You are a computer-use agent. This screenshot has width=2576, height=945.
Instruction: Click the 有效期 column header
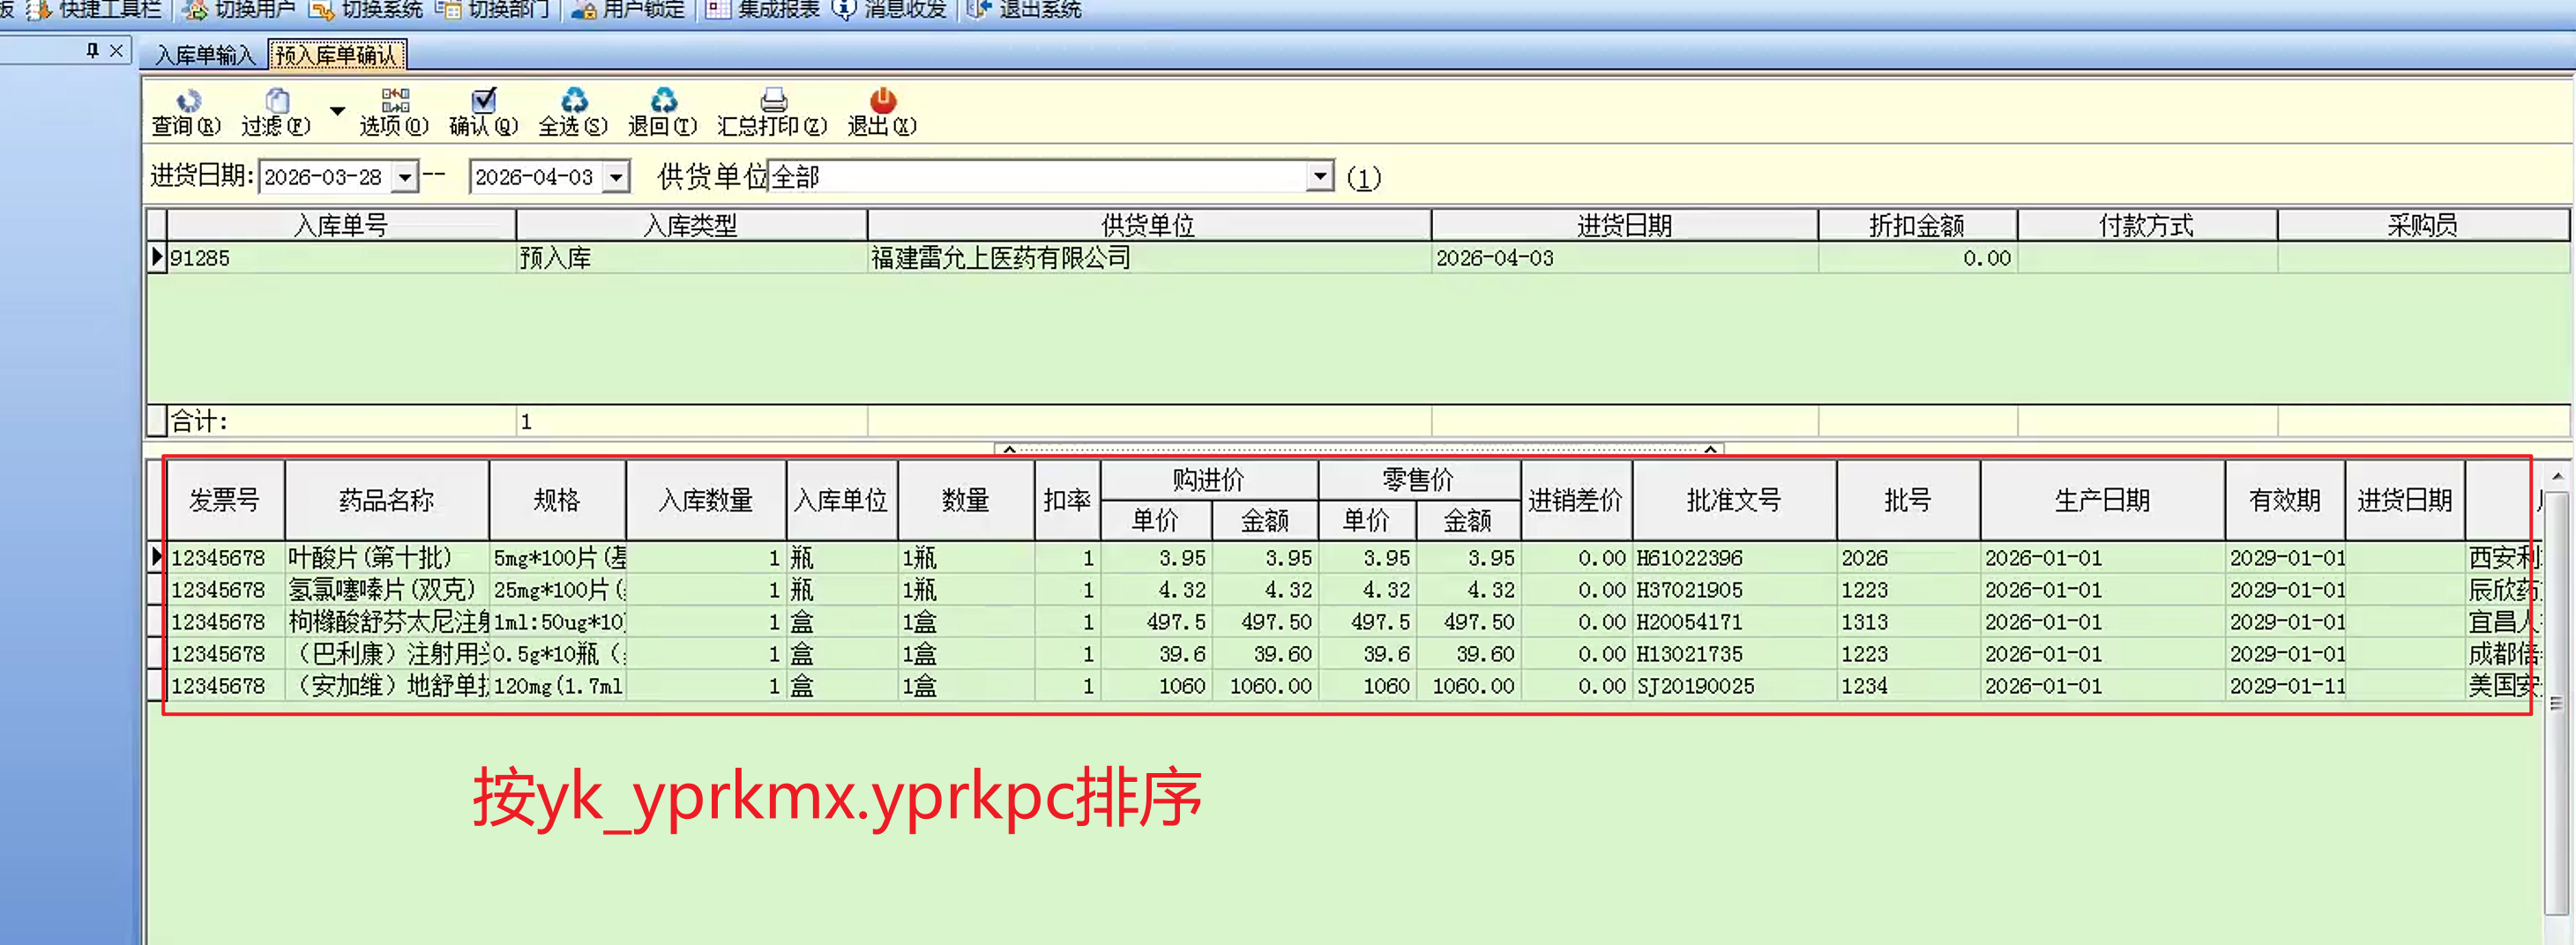coord(2285,500)
